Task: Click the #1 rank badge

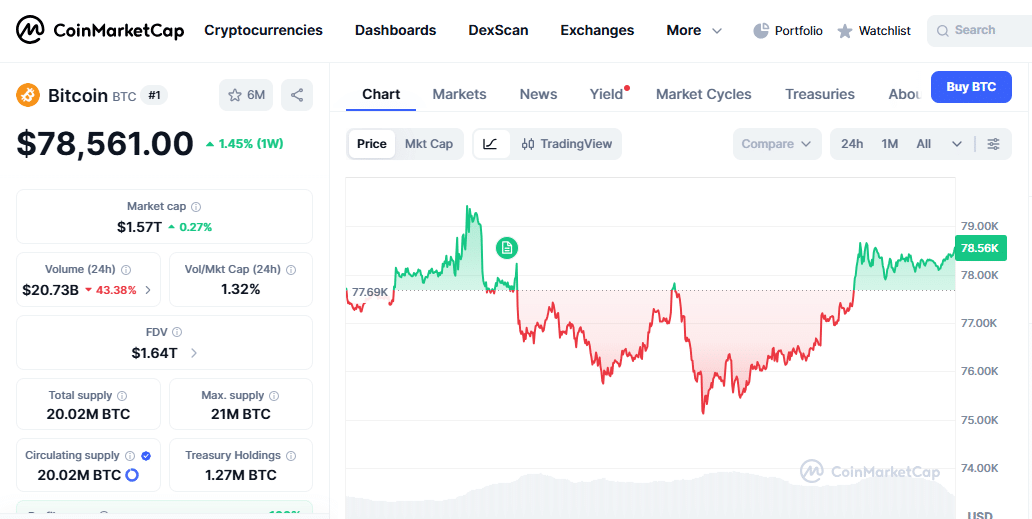Action: (154, 95)
